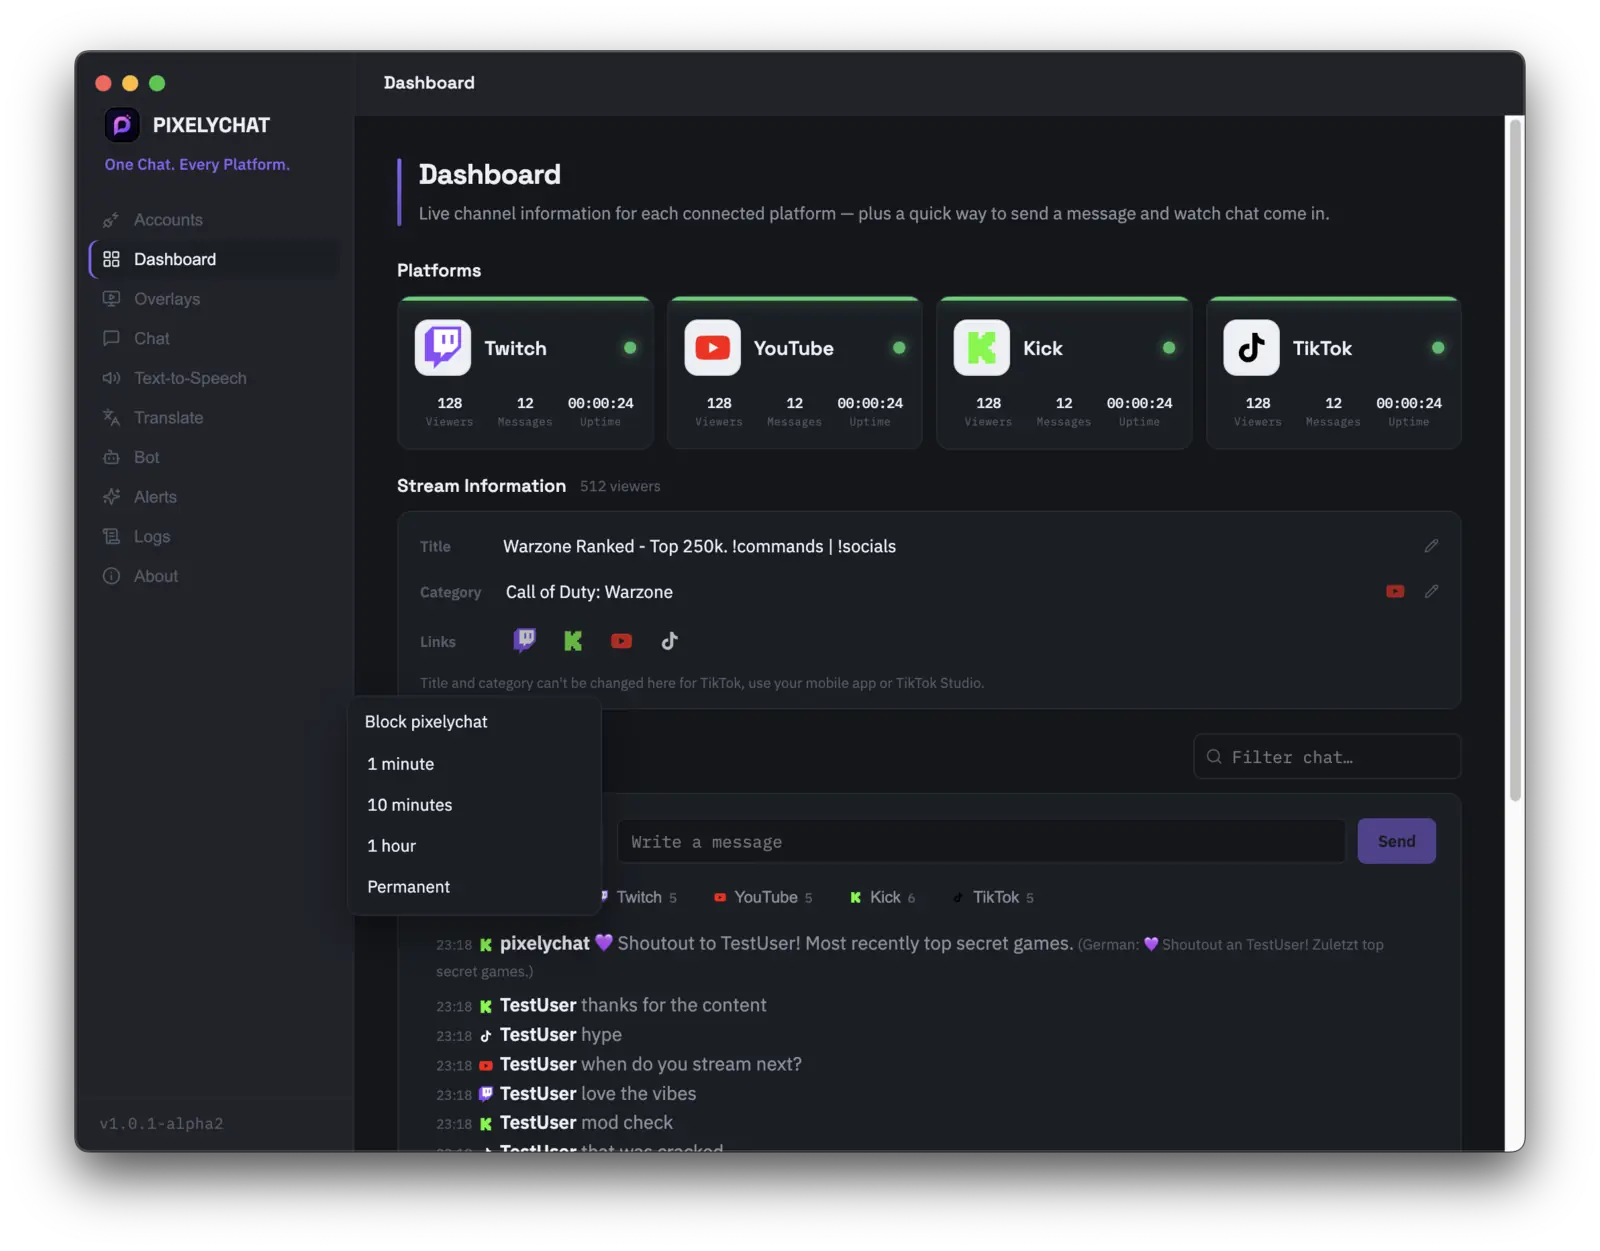Image resolution: width=1600 pixels, height=1251 pixels.
Task: Click the YouTube platform logo
Action: (x=712, y=348)
